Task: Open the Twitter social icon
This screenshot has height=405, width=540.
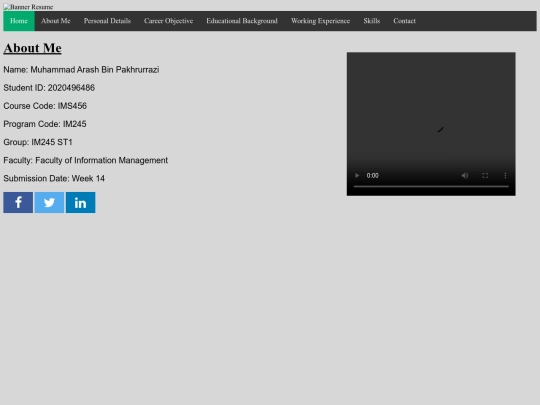Action: [x=49, y=202]
